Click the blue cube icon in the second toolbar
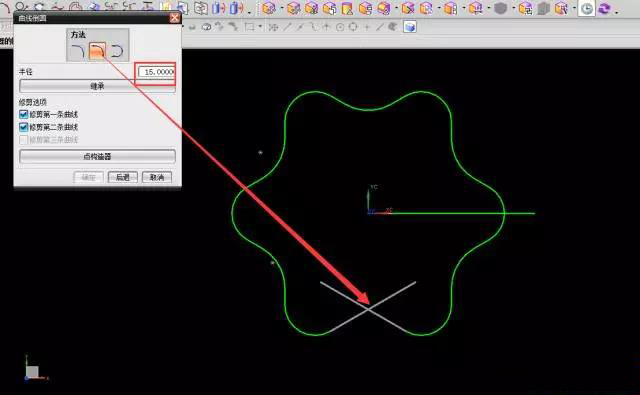 [x=410, y=27]
